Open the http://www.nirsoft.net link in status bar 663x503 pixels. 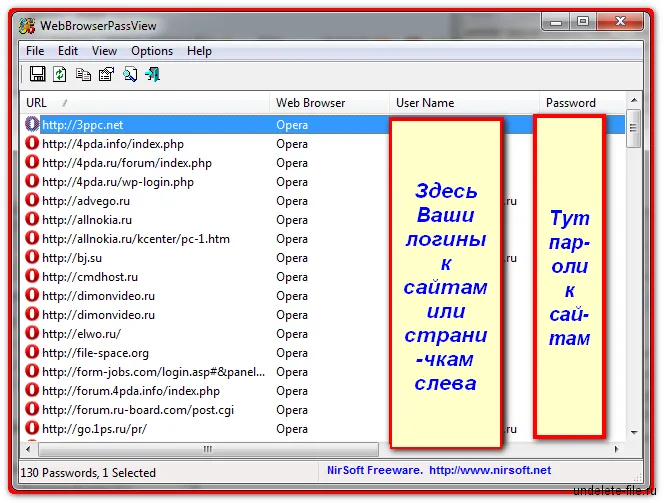coord(490,470)
